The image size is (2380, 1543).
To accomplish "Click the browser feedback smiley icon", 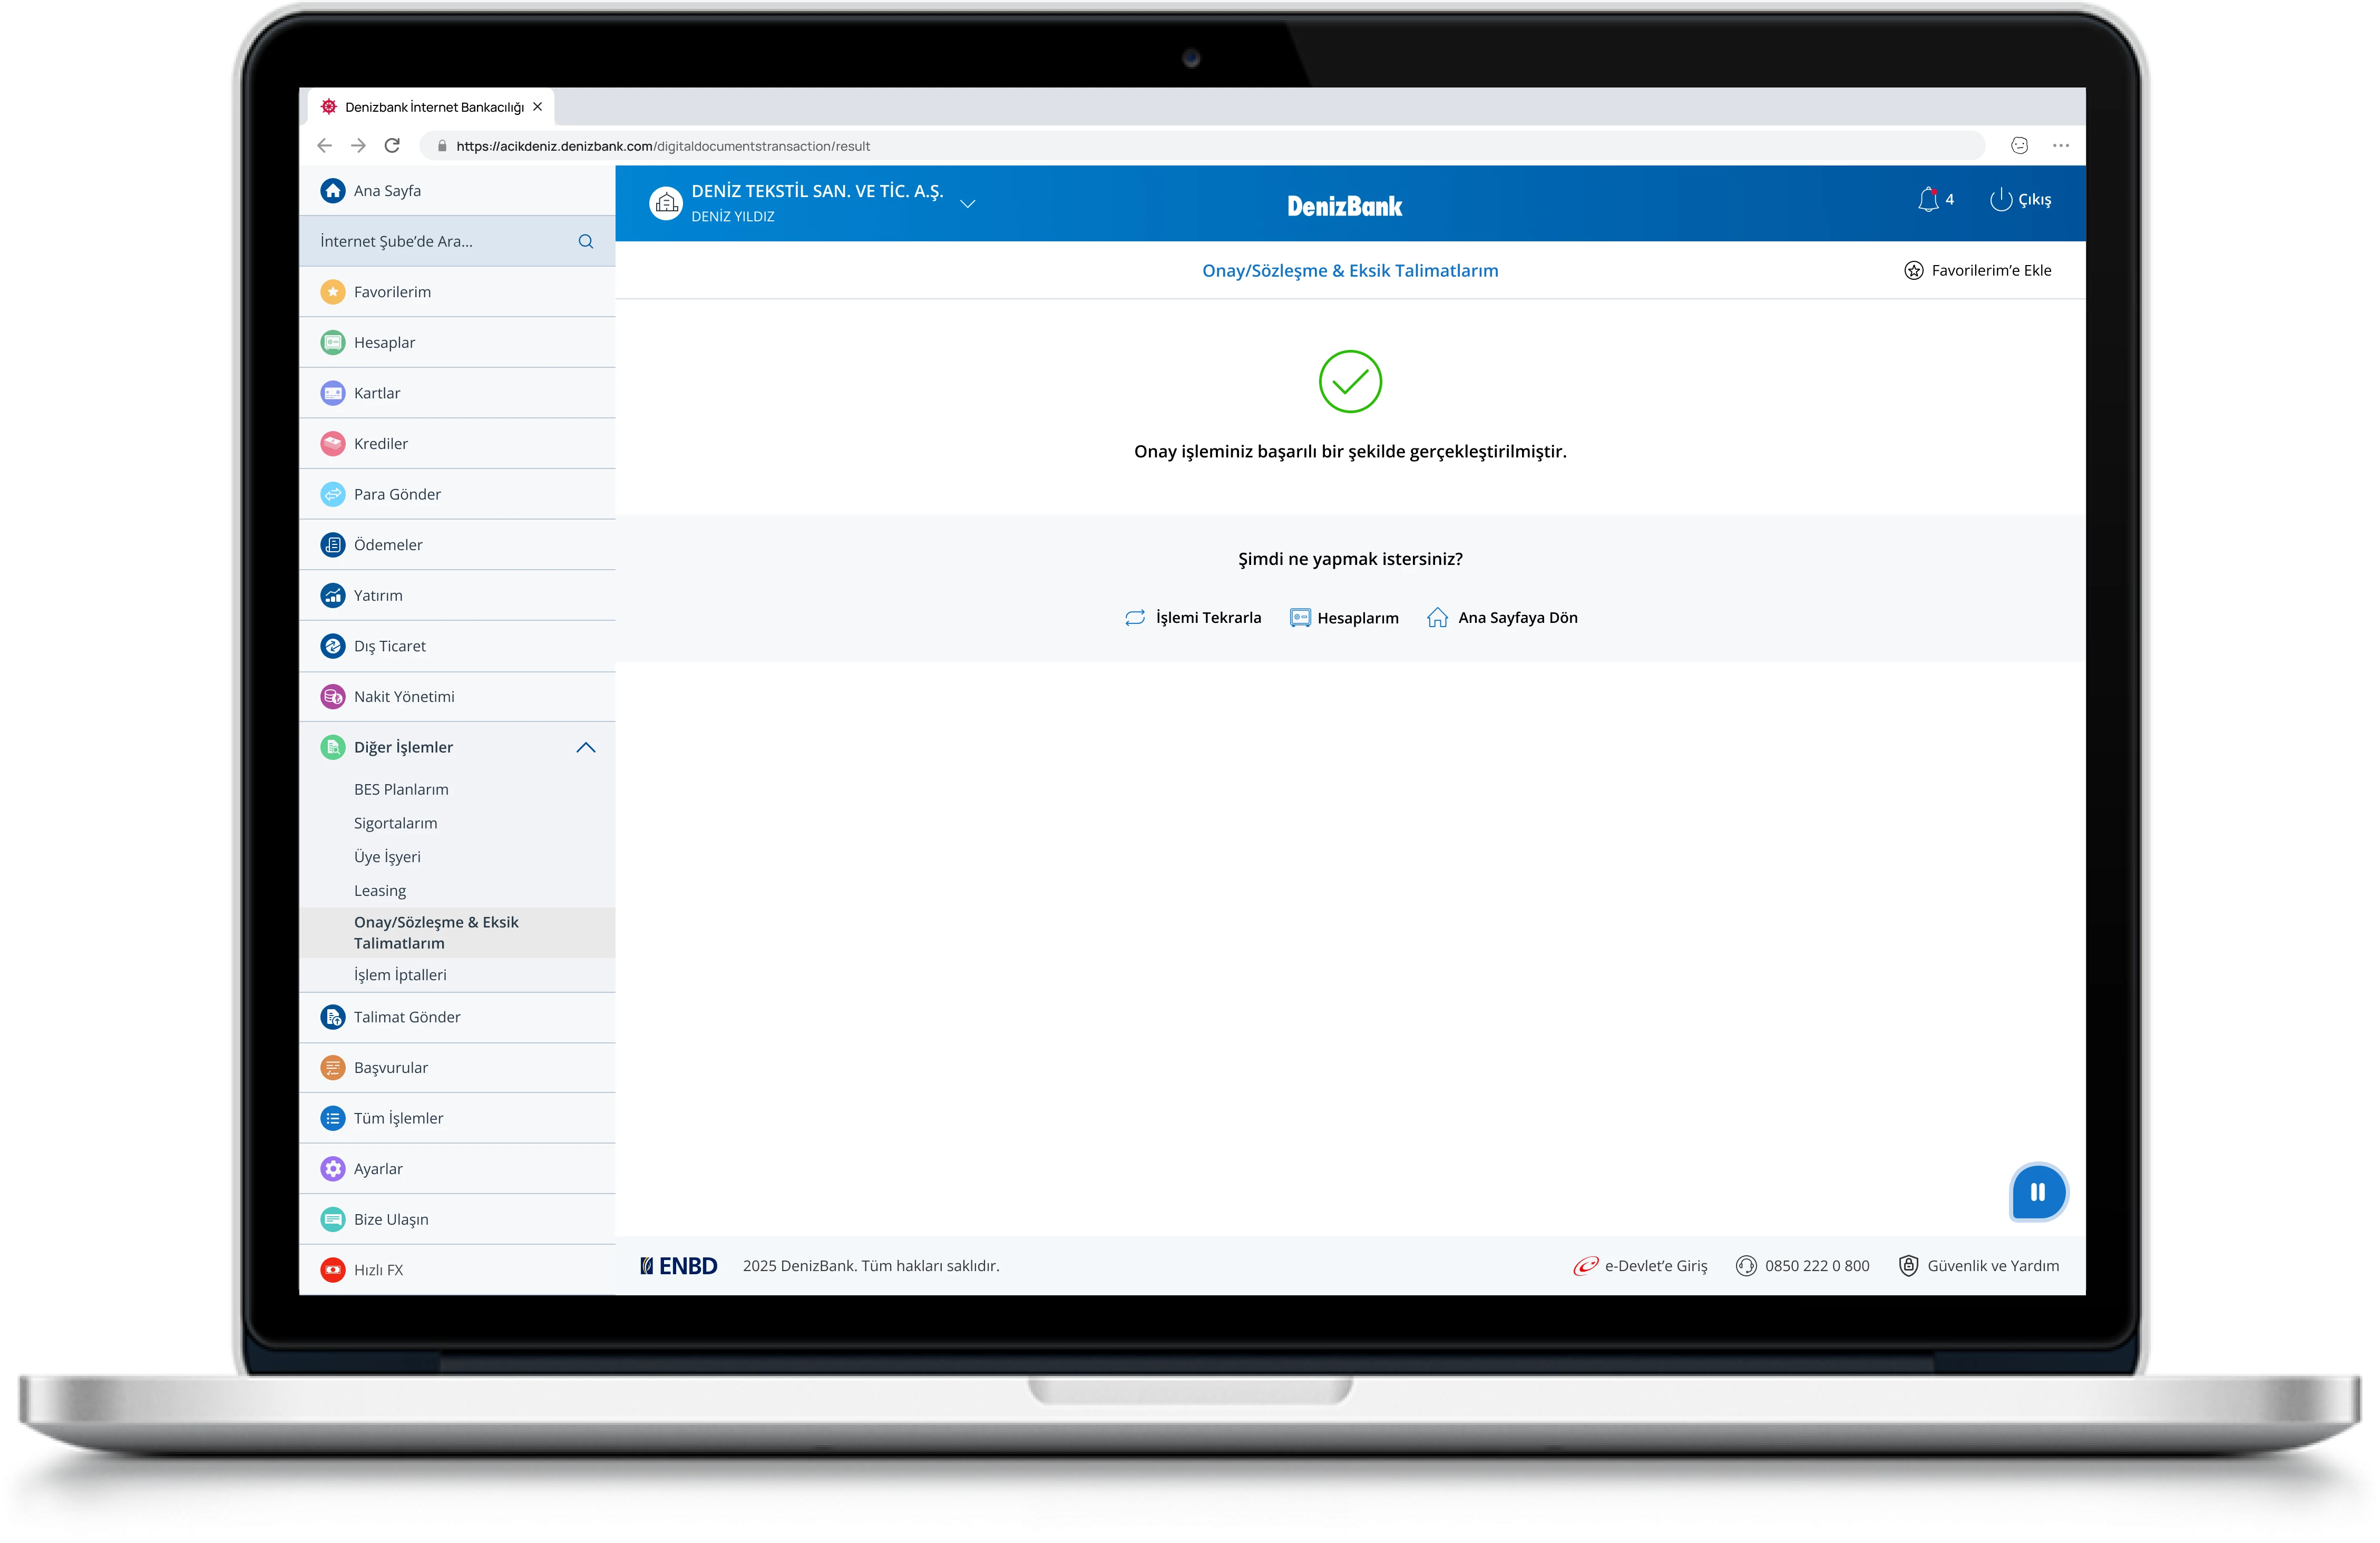I will (x=2020, y=146).
